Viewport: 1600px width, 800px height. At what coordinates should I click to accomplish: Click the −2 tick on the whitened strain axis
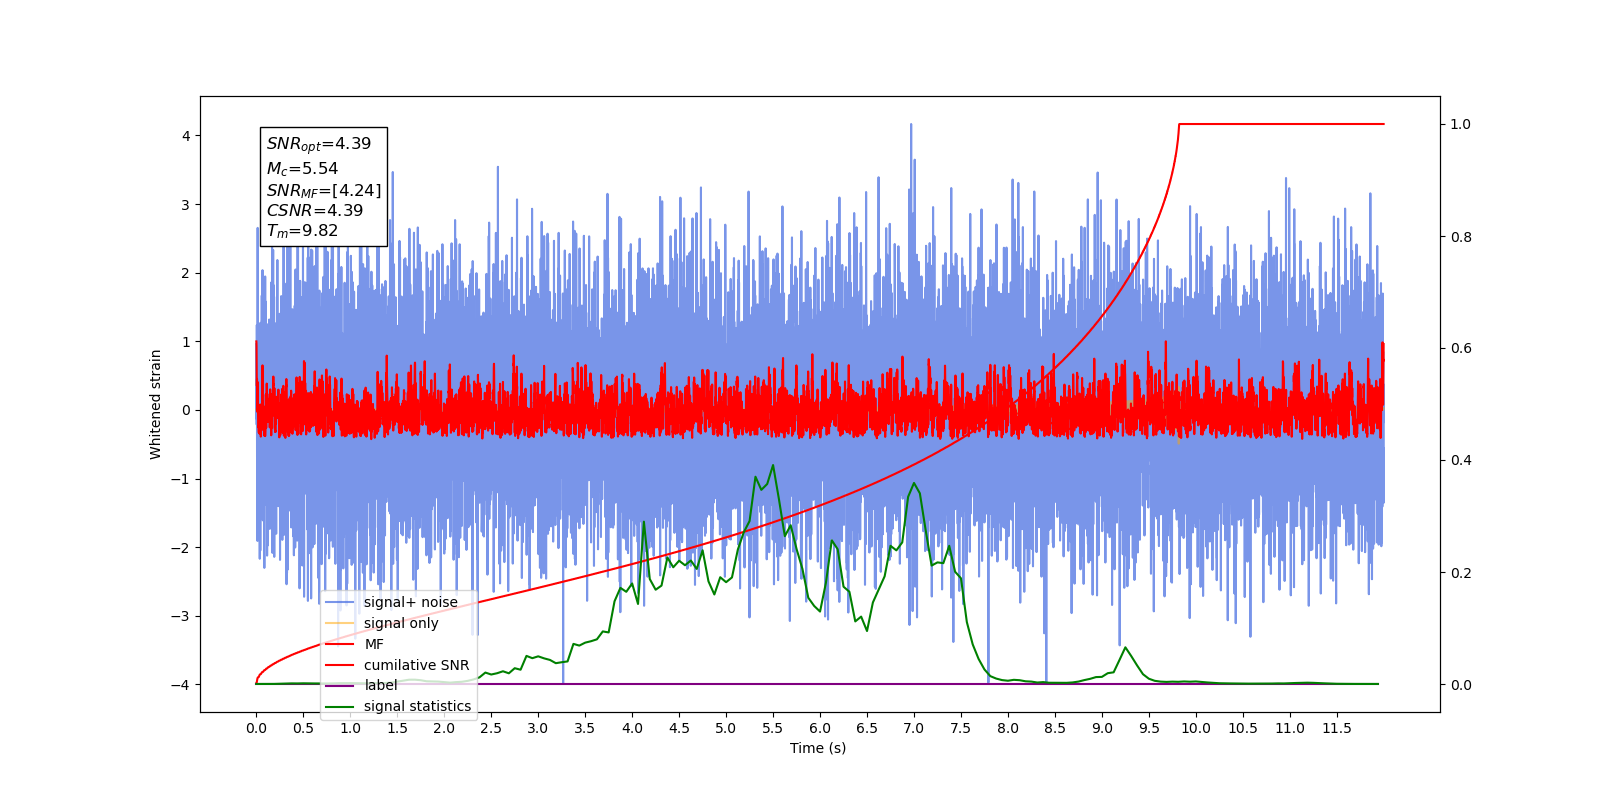(181, 548)
